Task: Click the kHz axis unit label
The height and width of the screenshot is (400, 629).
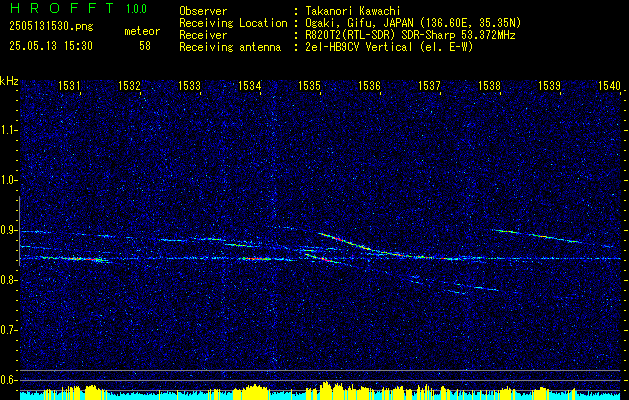Action: coord(9,81)
